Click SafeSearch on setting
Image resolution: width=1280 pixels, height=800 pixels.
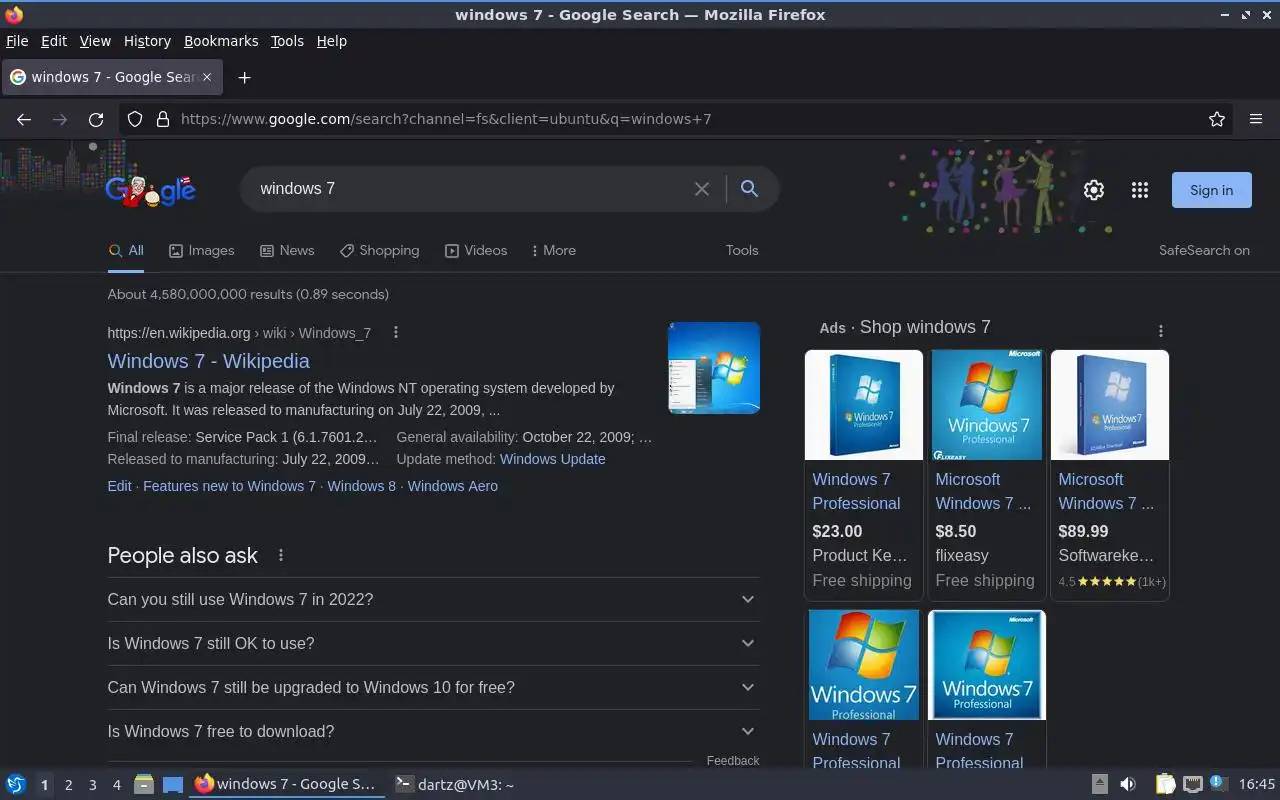point(1204,251)
